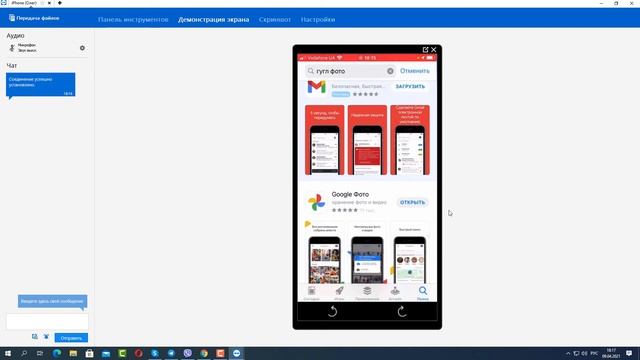Rotate phone view clockwise
The height and width of the screenshot is (360, 640).
coord(402,311)
